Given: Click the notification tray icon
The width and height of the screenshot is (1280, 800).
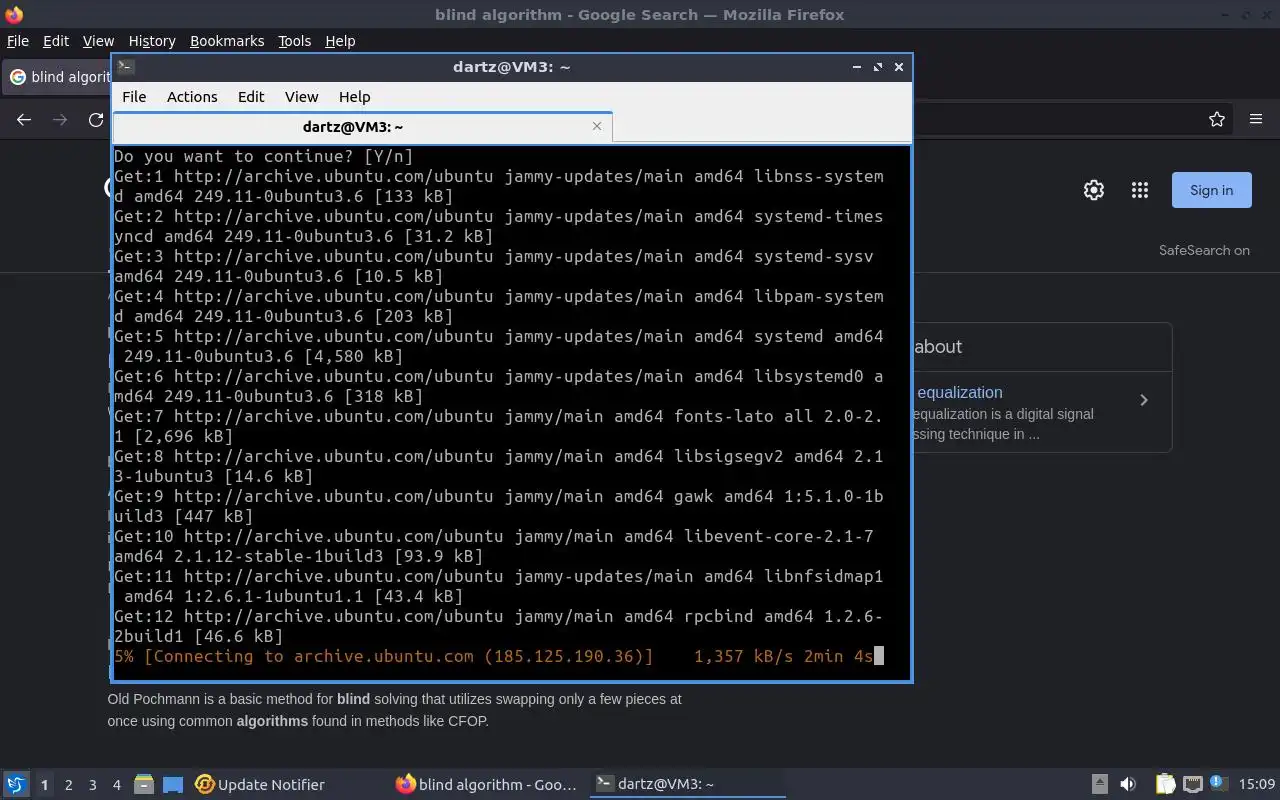Looking at the screenshot, I should tap(1218, 784).
